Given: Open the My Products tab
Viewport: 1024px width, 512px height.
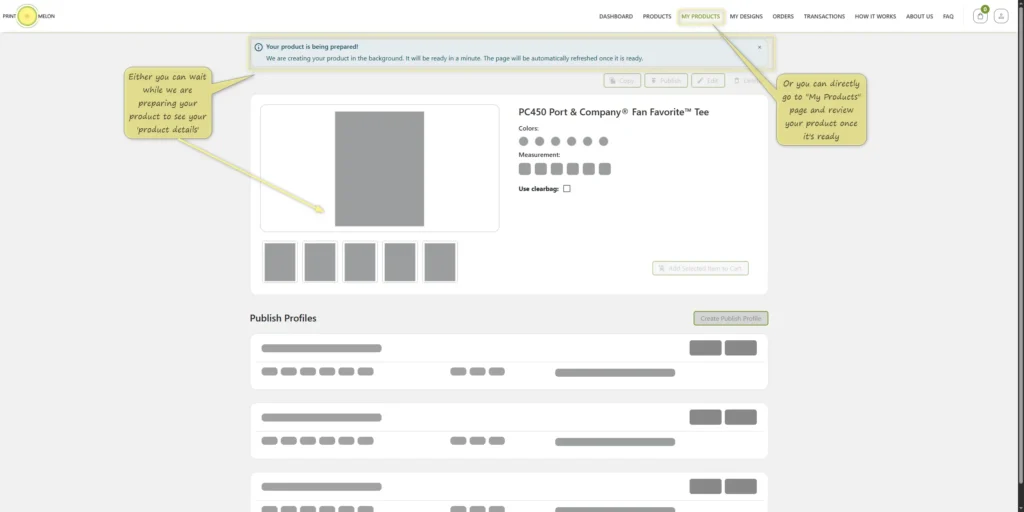Looking at the screenshot, I should 701,16.
